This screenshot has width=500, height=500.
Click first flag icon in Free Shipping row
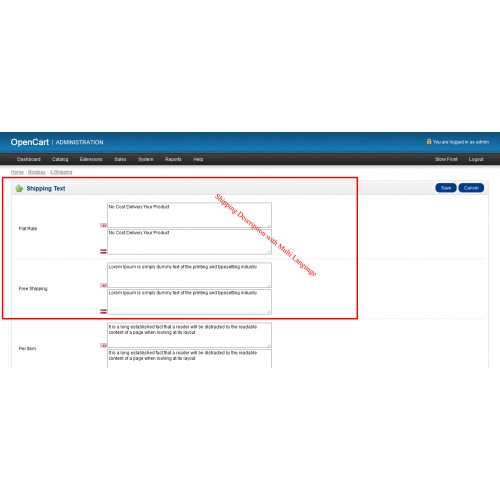[103, 285]
